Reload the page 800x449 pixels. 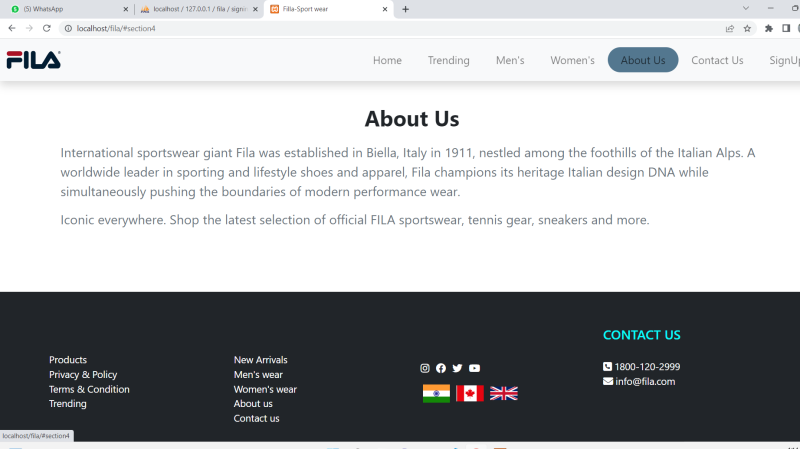pos(46,28)
